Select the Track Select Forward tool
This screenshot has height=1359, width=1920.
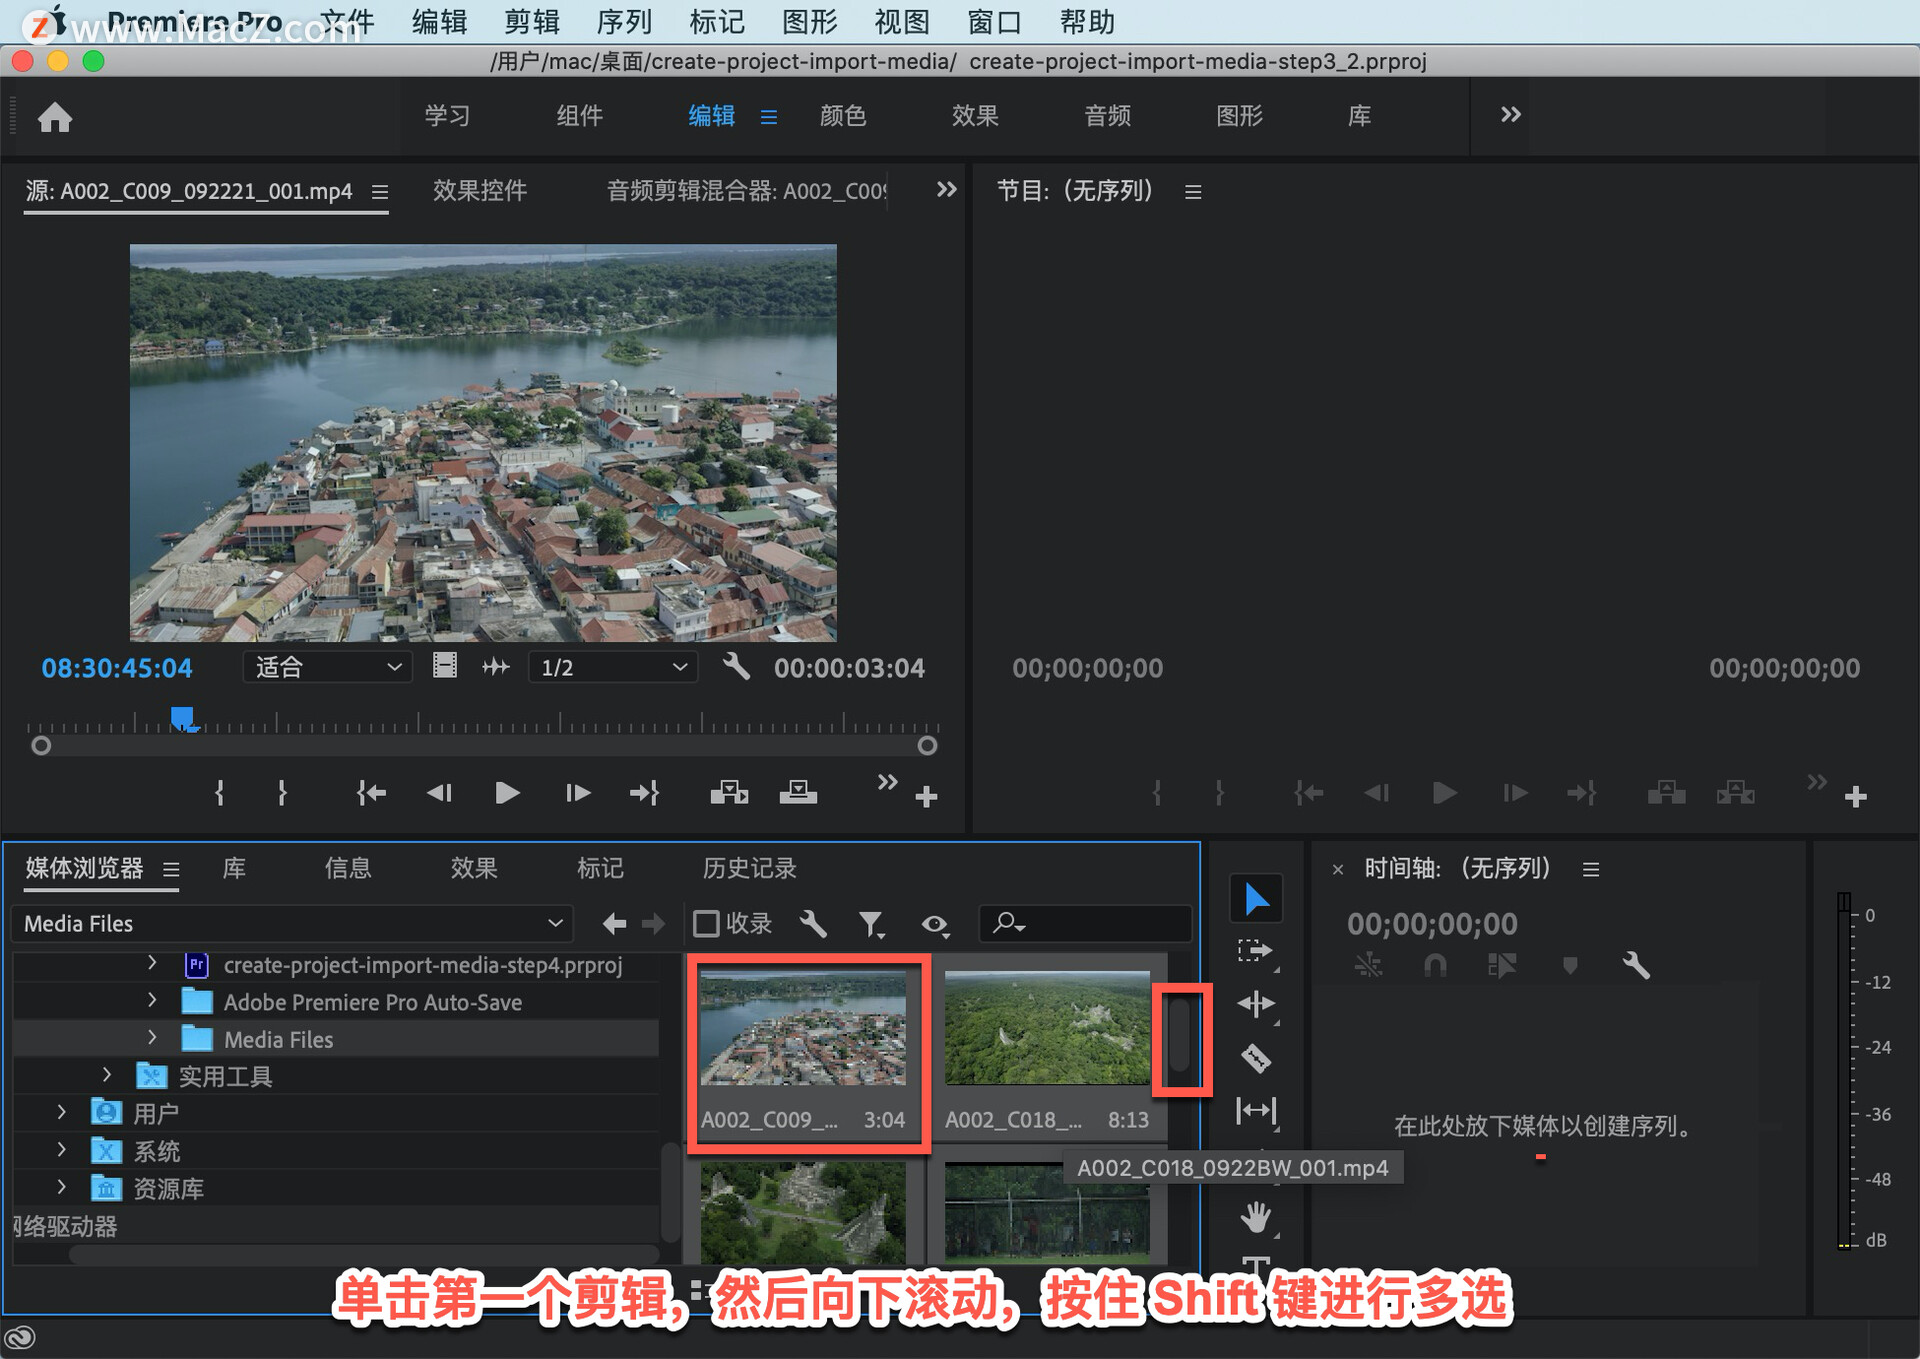pyautogui.click(x=1255, y=950)
